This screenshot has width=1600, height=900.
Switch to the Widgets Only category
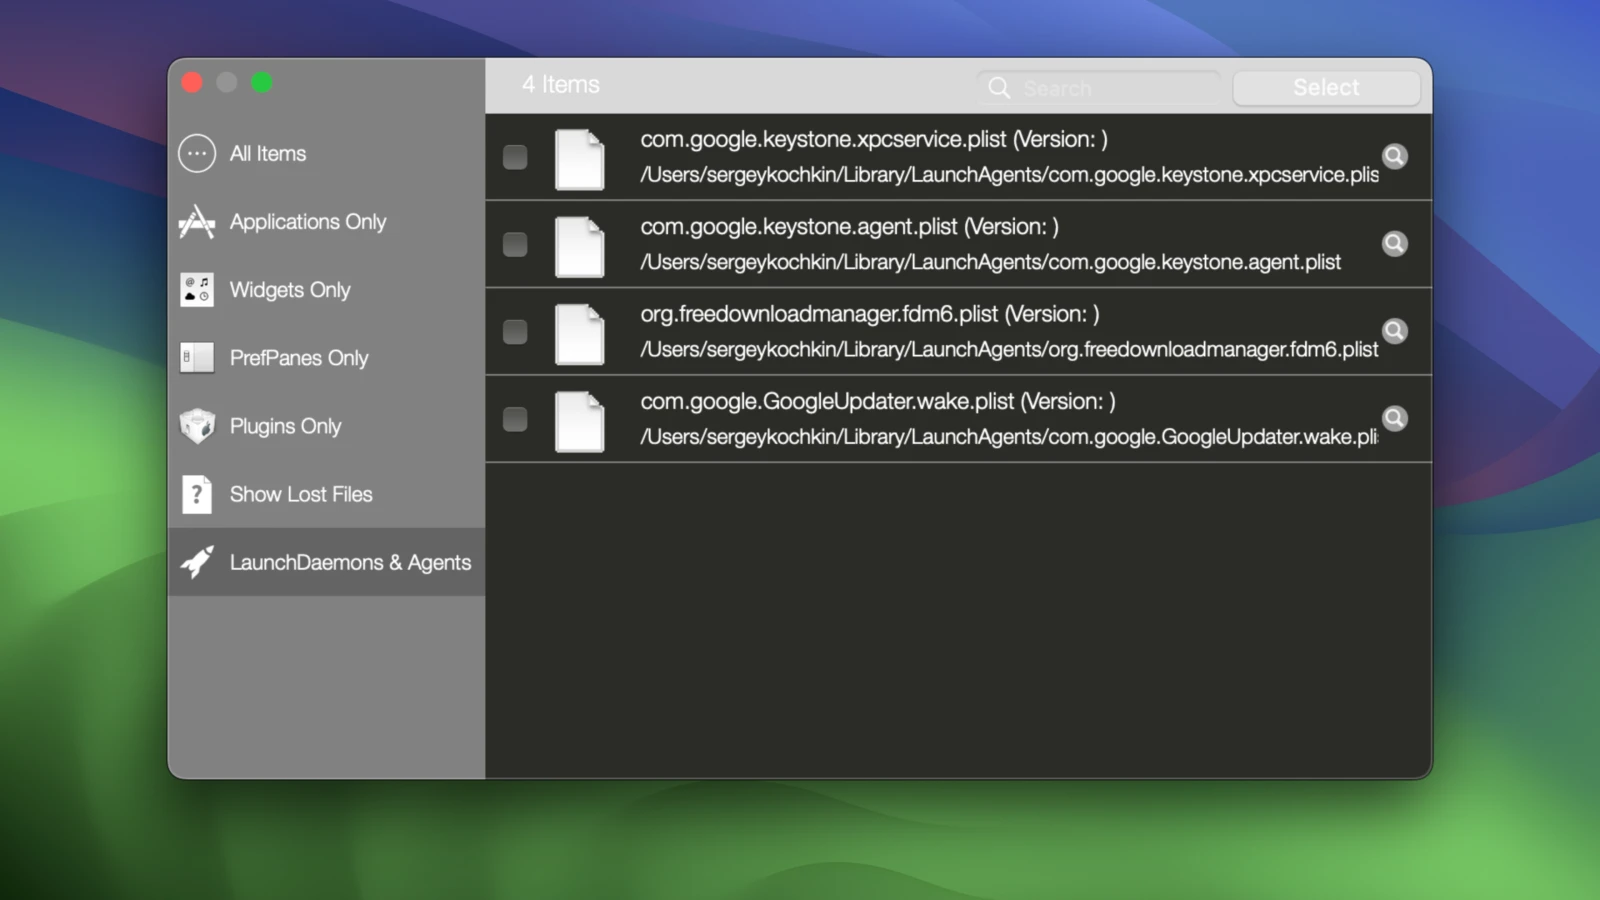click(x=290, y=290)
